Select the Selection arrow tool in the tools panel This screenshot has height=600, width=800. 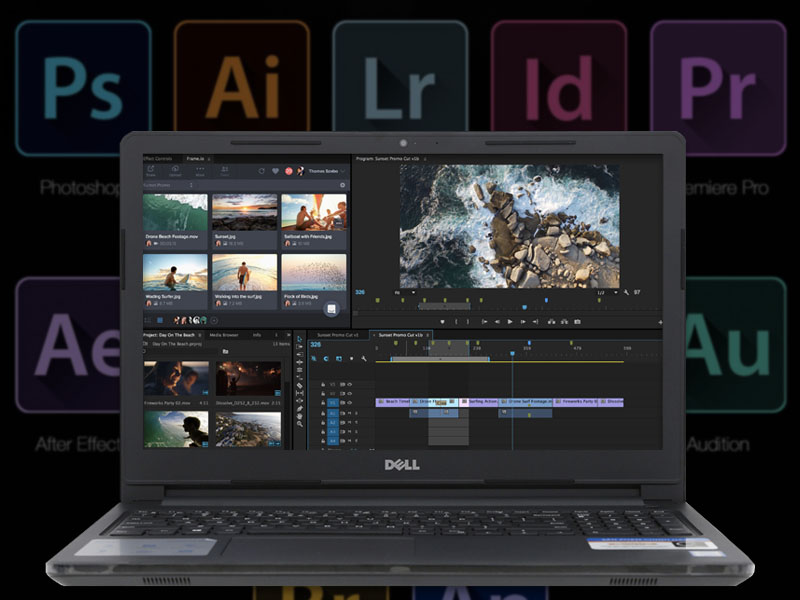coord(299,339)
